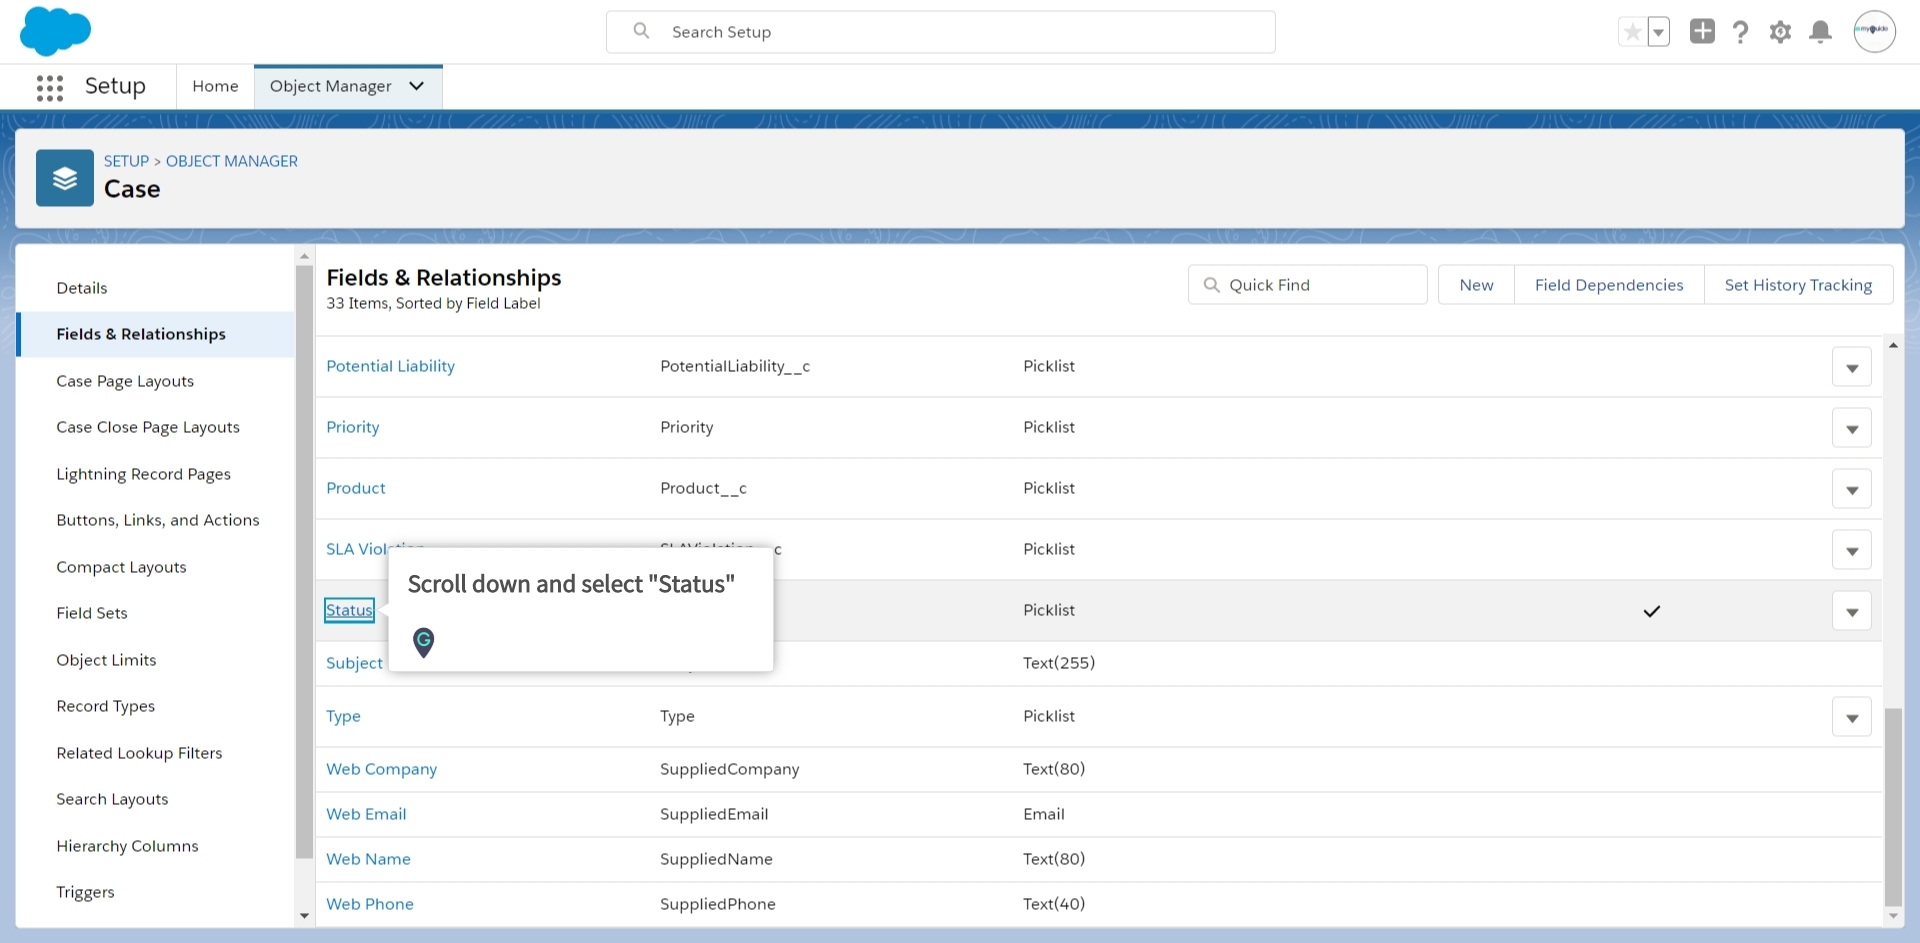Click the Case object layers icon
Viewport: 1920px width, 943px height.
pyautogui.click(x=65, y=178)
